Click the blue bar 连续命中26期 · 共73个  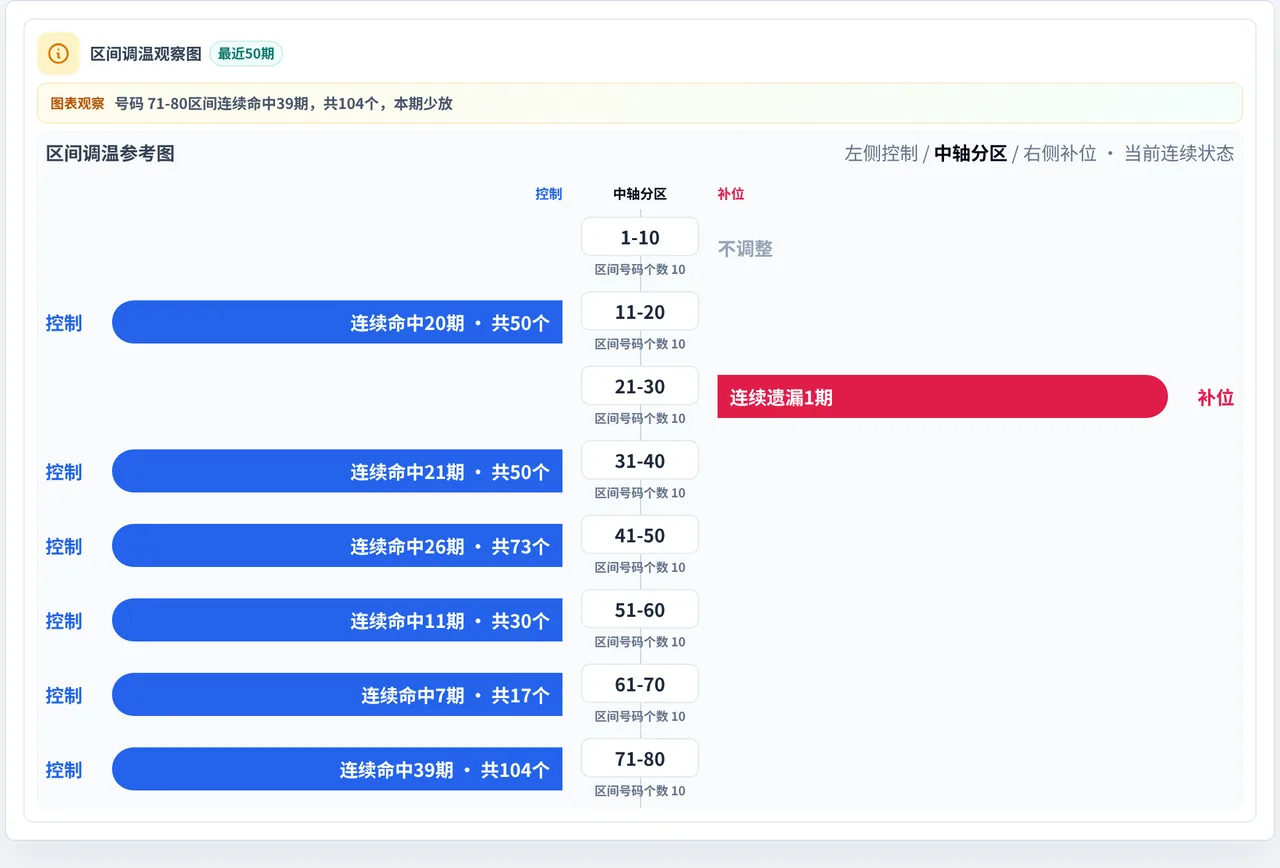(337, 546)
